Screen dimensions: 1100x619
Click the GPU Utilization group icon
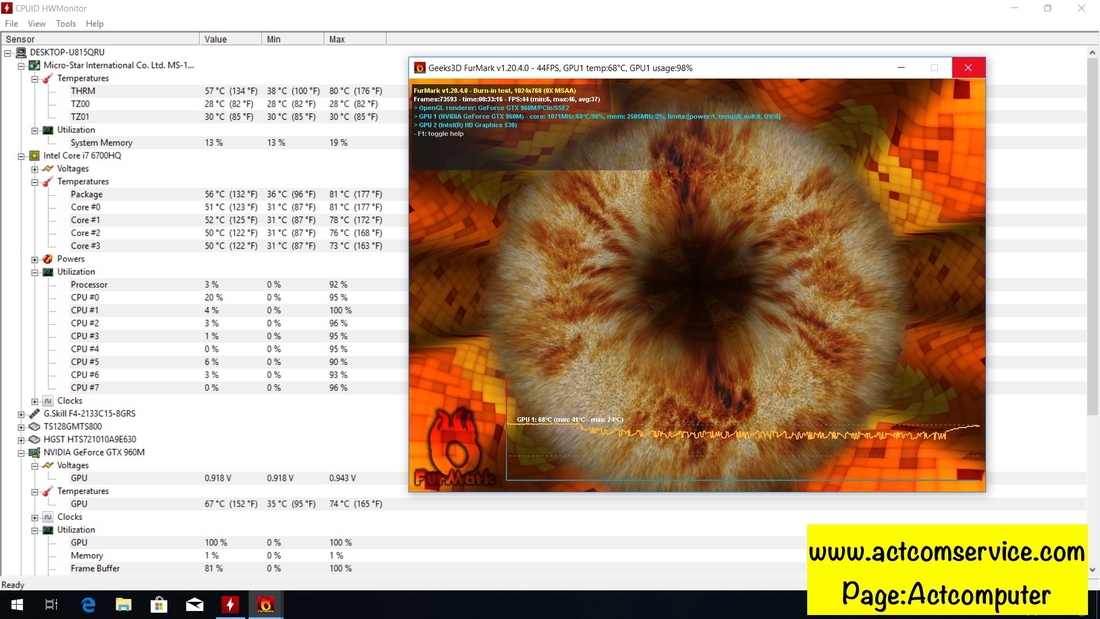coord(48,530)
